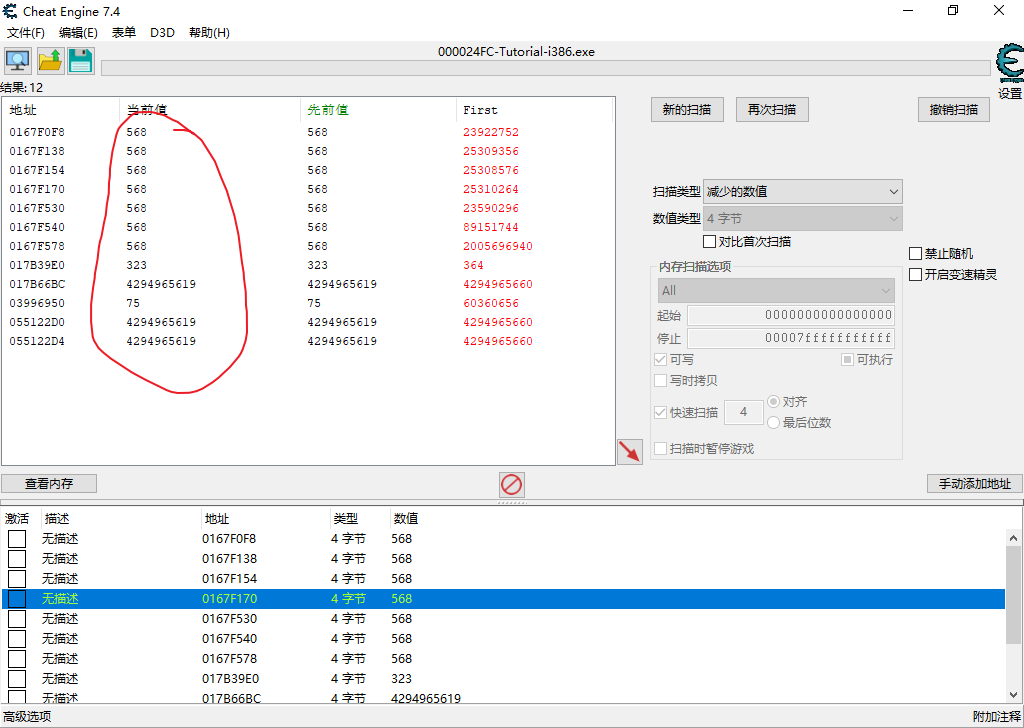Open the 表单 menu
Image resolution: width=1024 pixels, height=728 pixels.
(x=123, y=33)
